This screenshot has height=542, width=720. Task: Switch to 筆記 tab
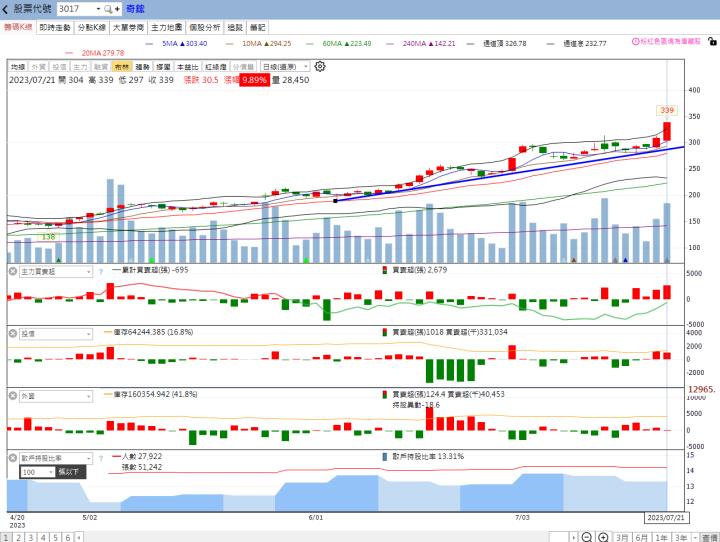258,27
